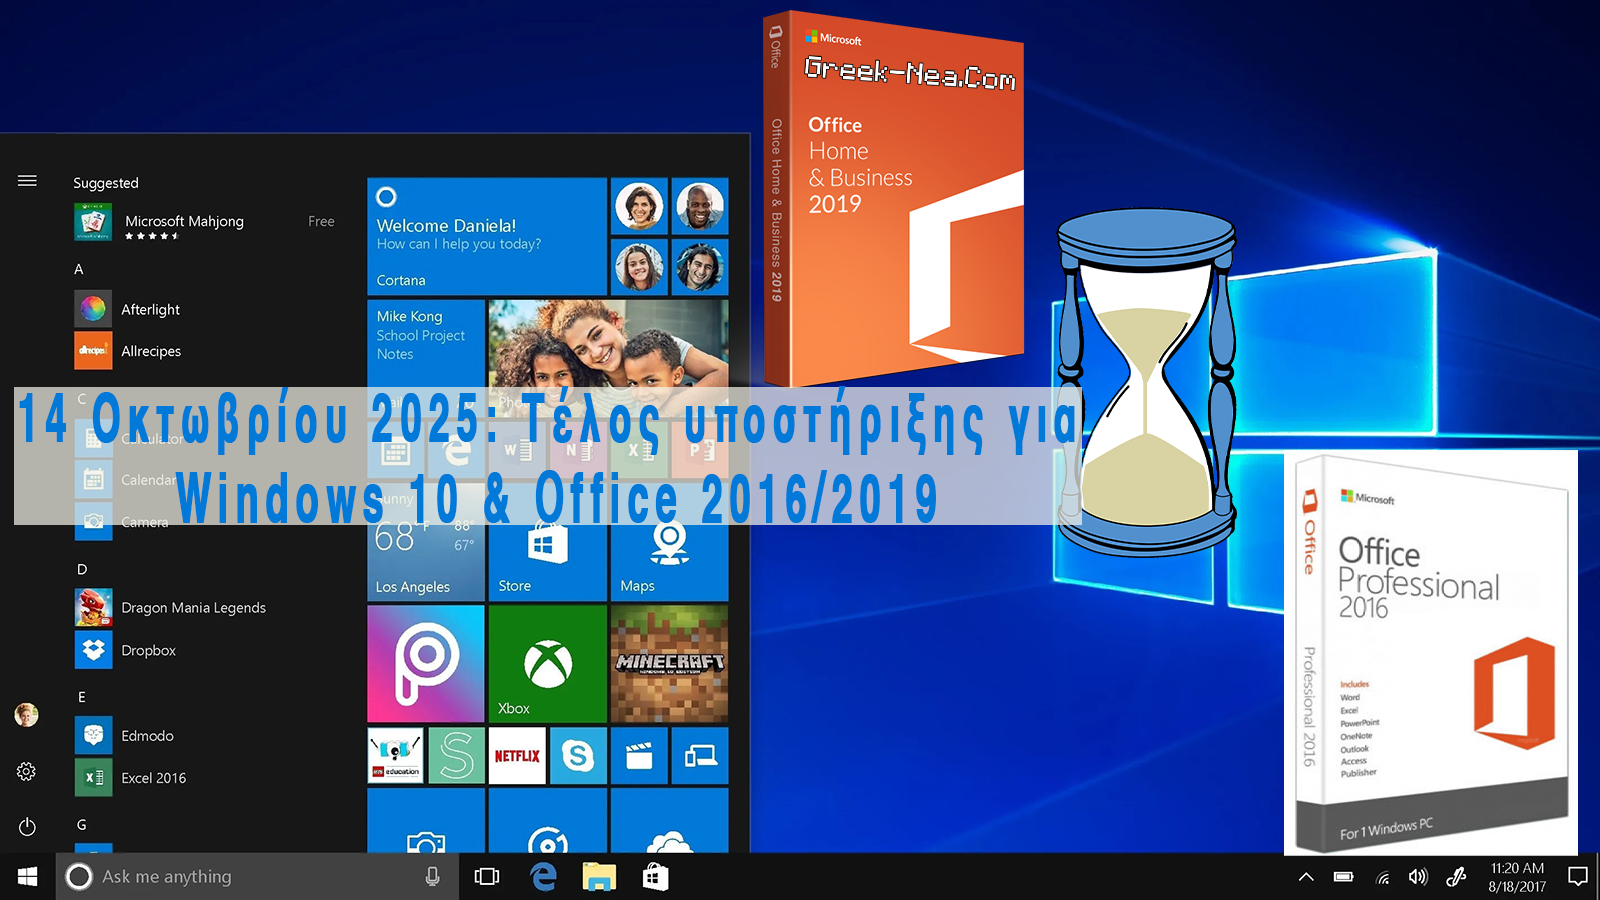
Task: Open Store from the taskbar
Action: coord(655,876)
